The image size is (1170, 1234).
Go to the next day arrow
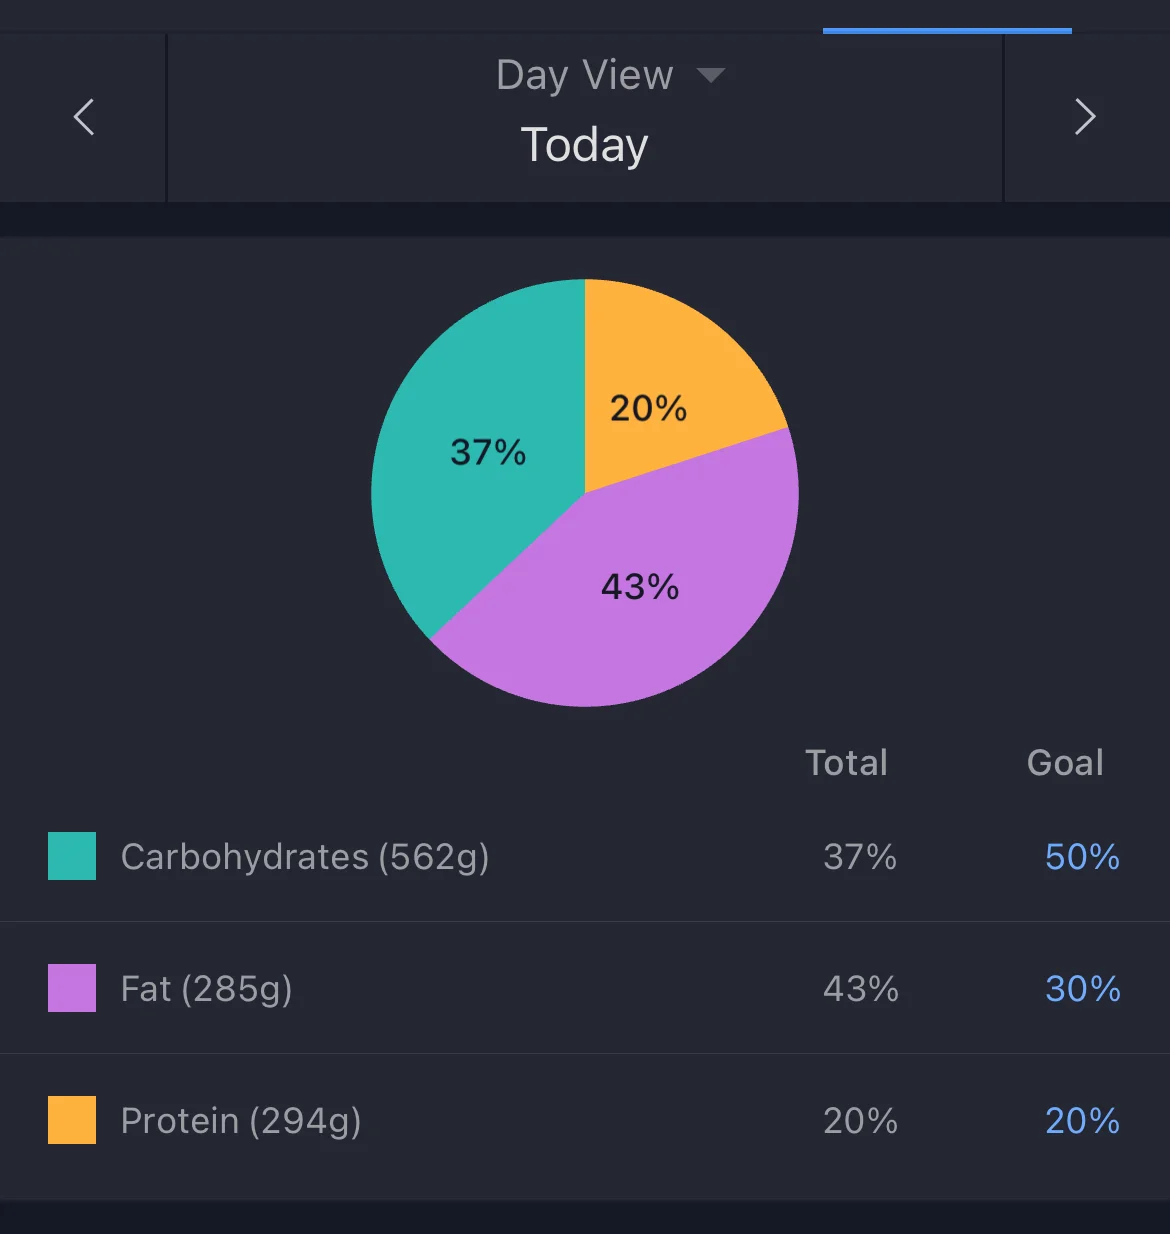point(1085,117)
